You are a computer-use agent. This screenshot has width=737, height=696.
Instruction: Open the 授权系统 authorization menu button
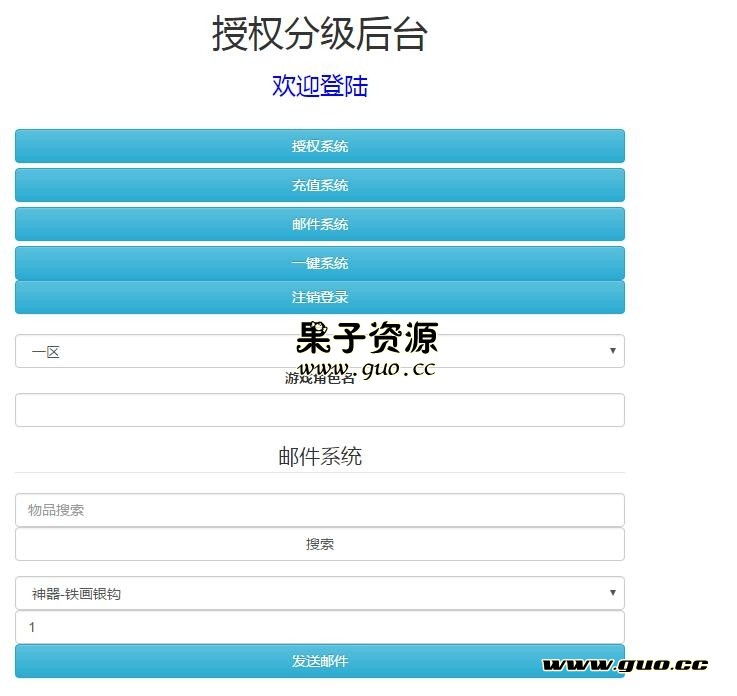320,146
